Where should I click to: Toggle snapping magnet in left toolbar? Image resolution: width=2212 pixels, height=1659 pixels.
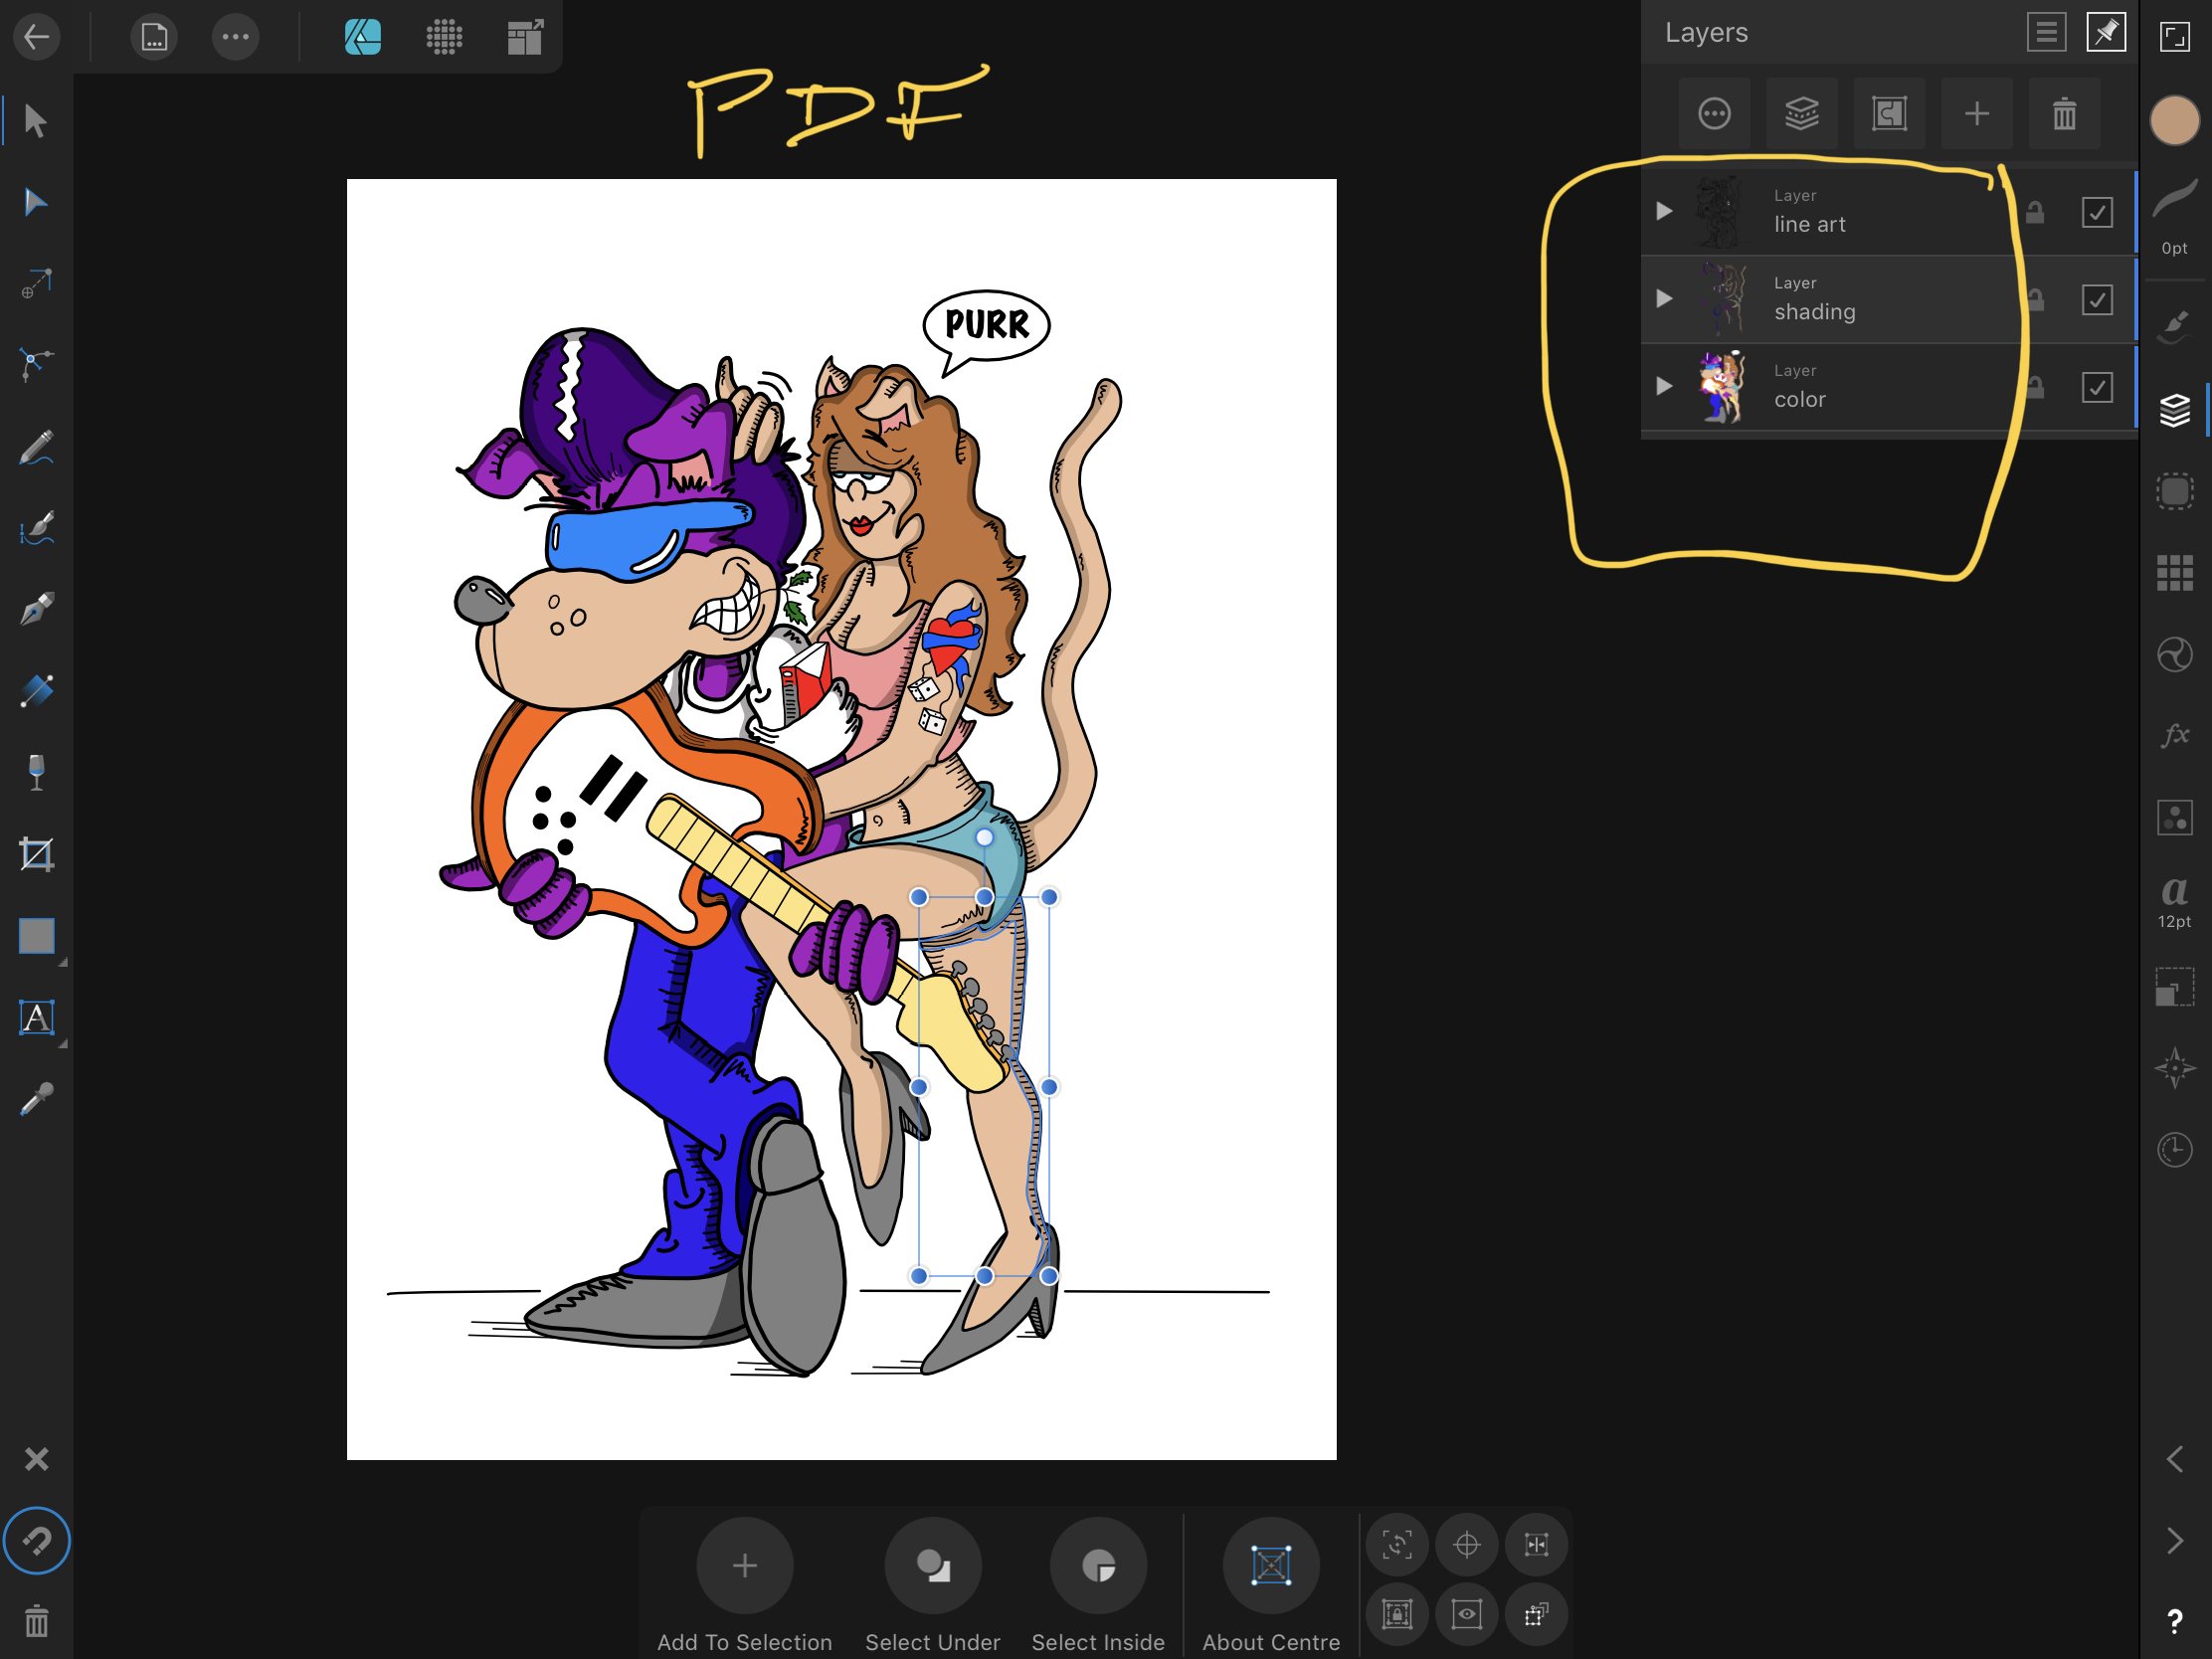coord(36,1540)
